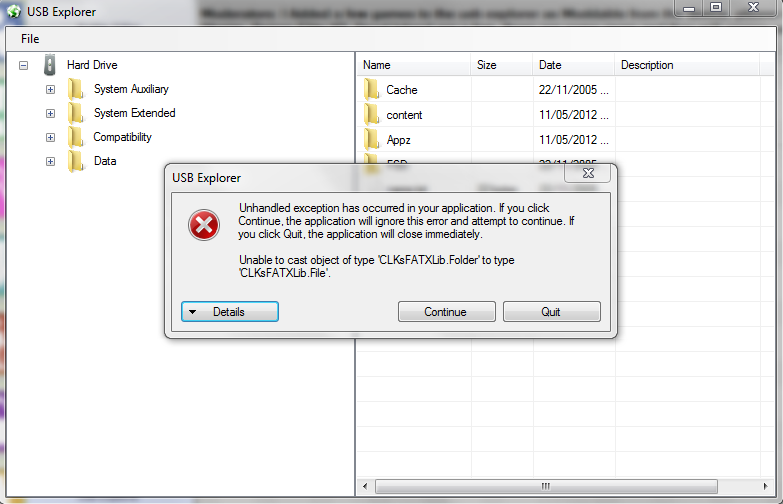Click Quit to close the application
The height and width of the screenshot is (504, 783).
click(551, 312)
